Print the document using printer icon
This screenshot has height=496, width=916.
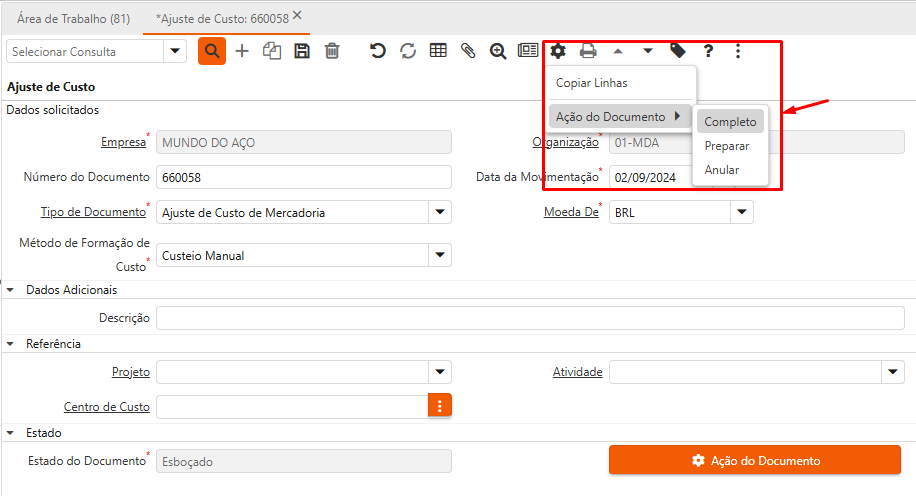589,51
